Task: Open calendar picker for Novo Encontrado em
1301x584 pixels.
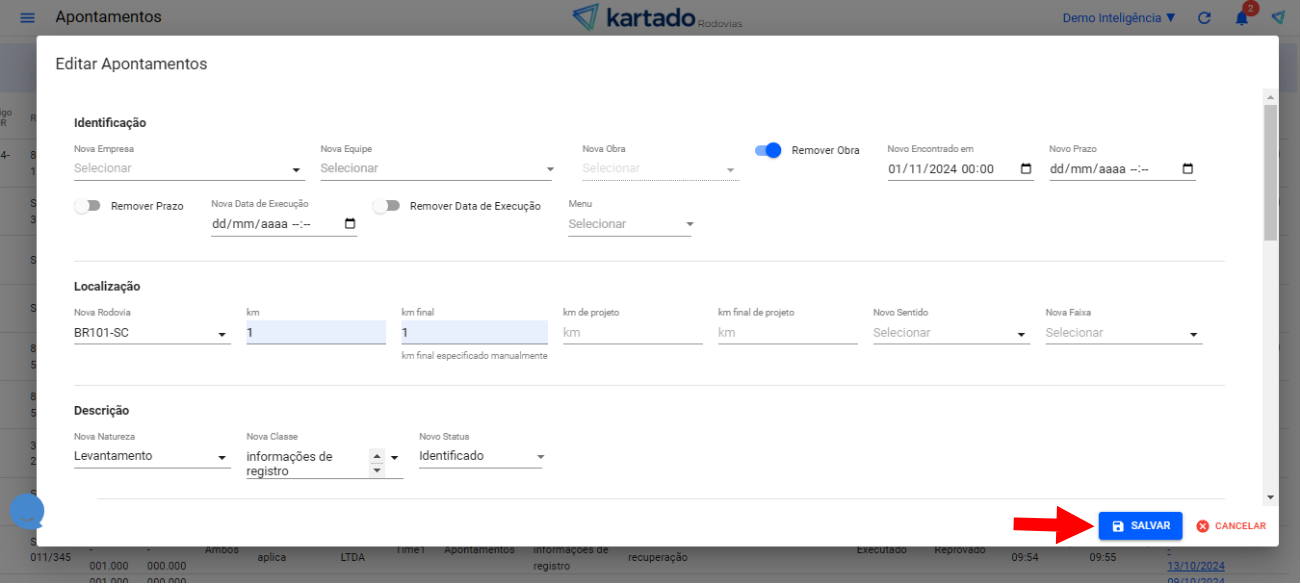Action: pyautogui.click(x=1026, y=169)
